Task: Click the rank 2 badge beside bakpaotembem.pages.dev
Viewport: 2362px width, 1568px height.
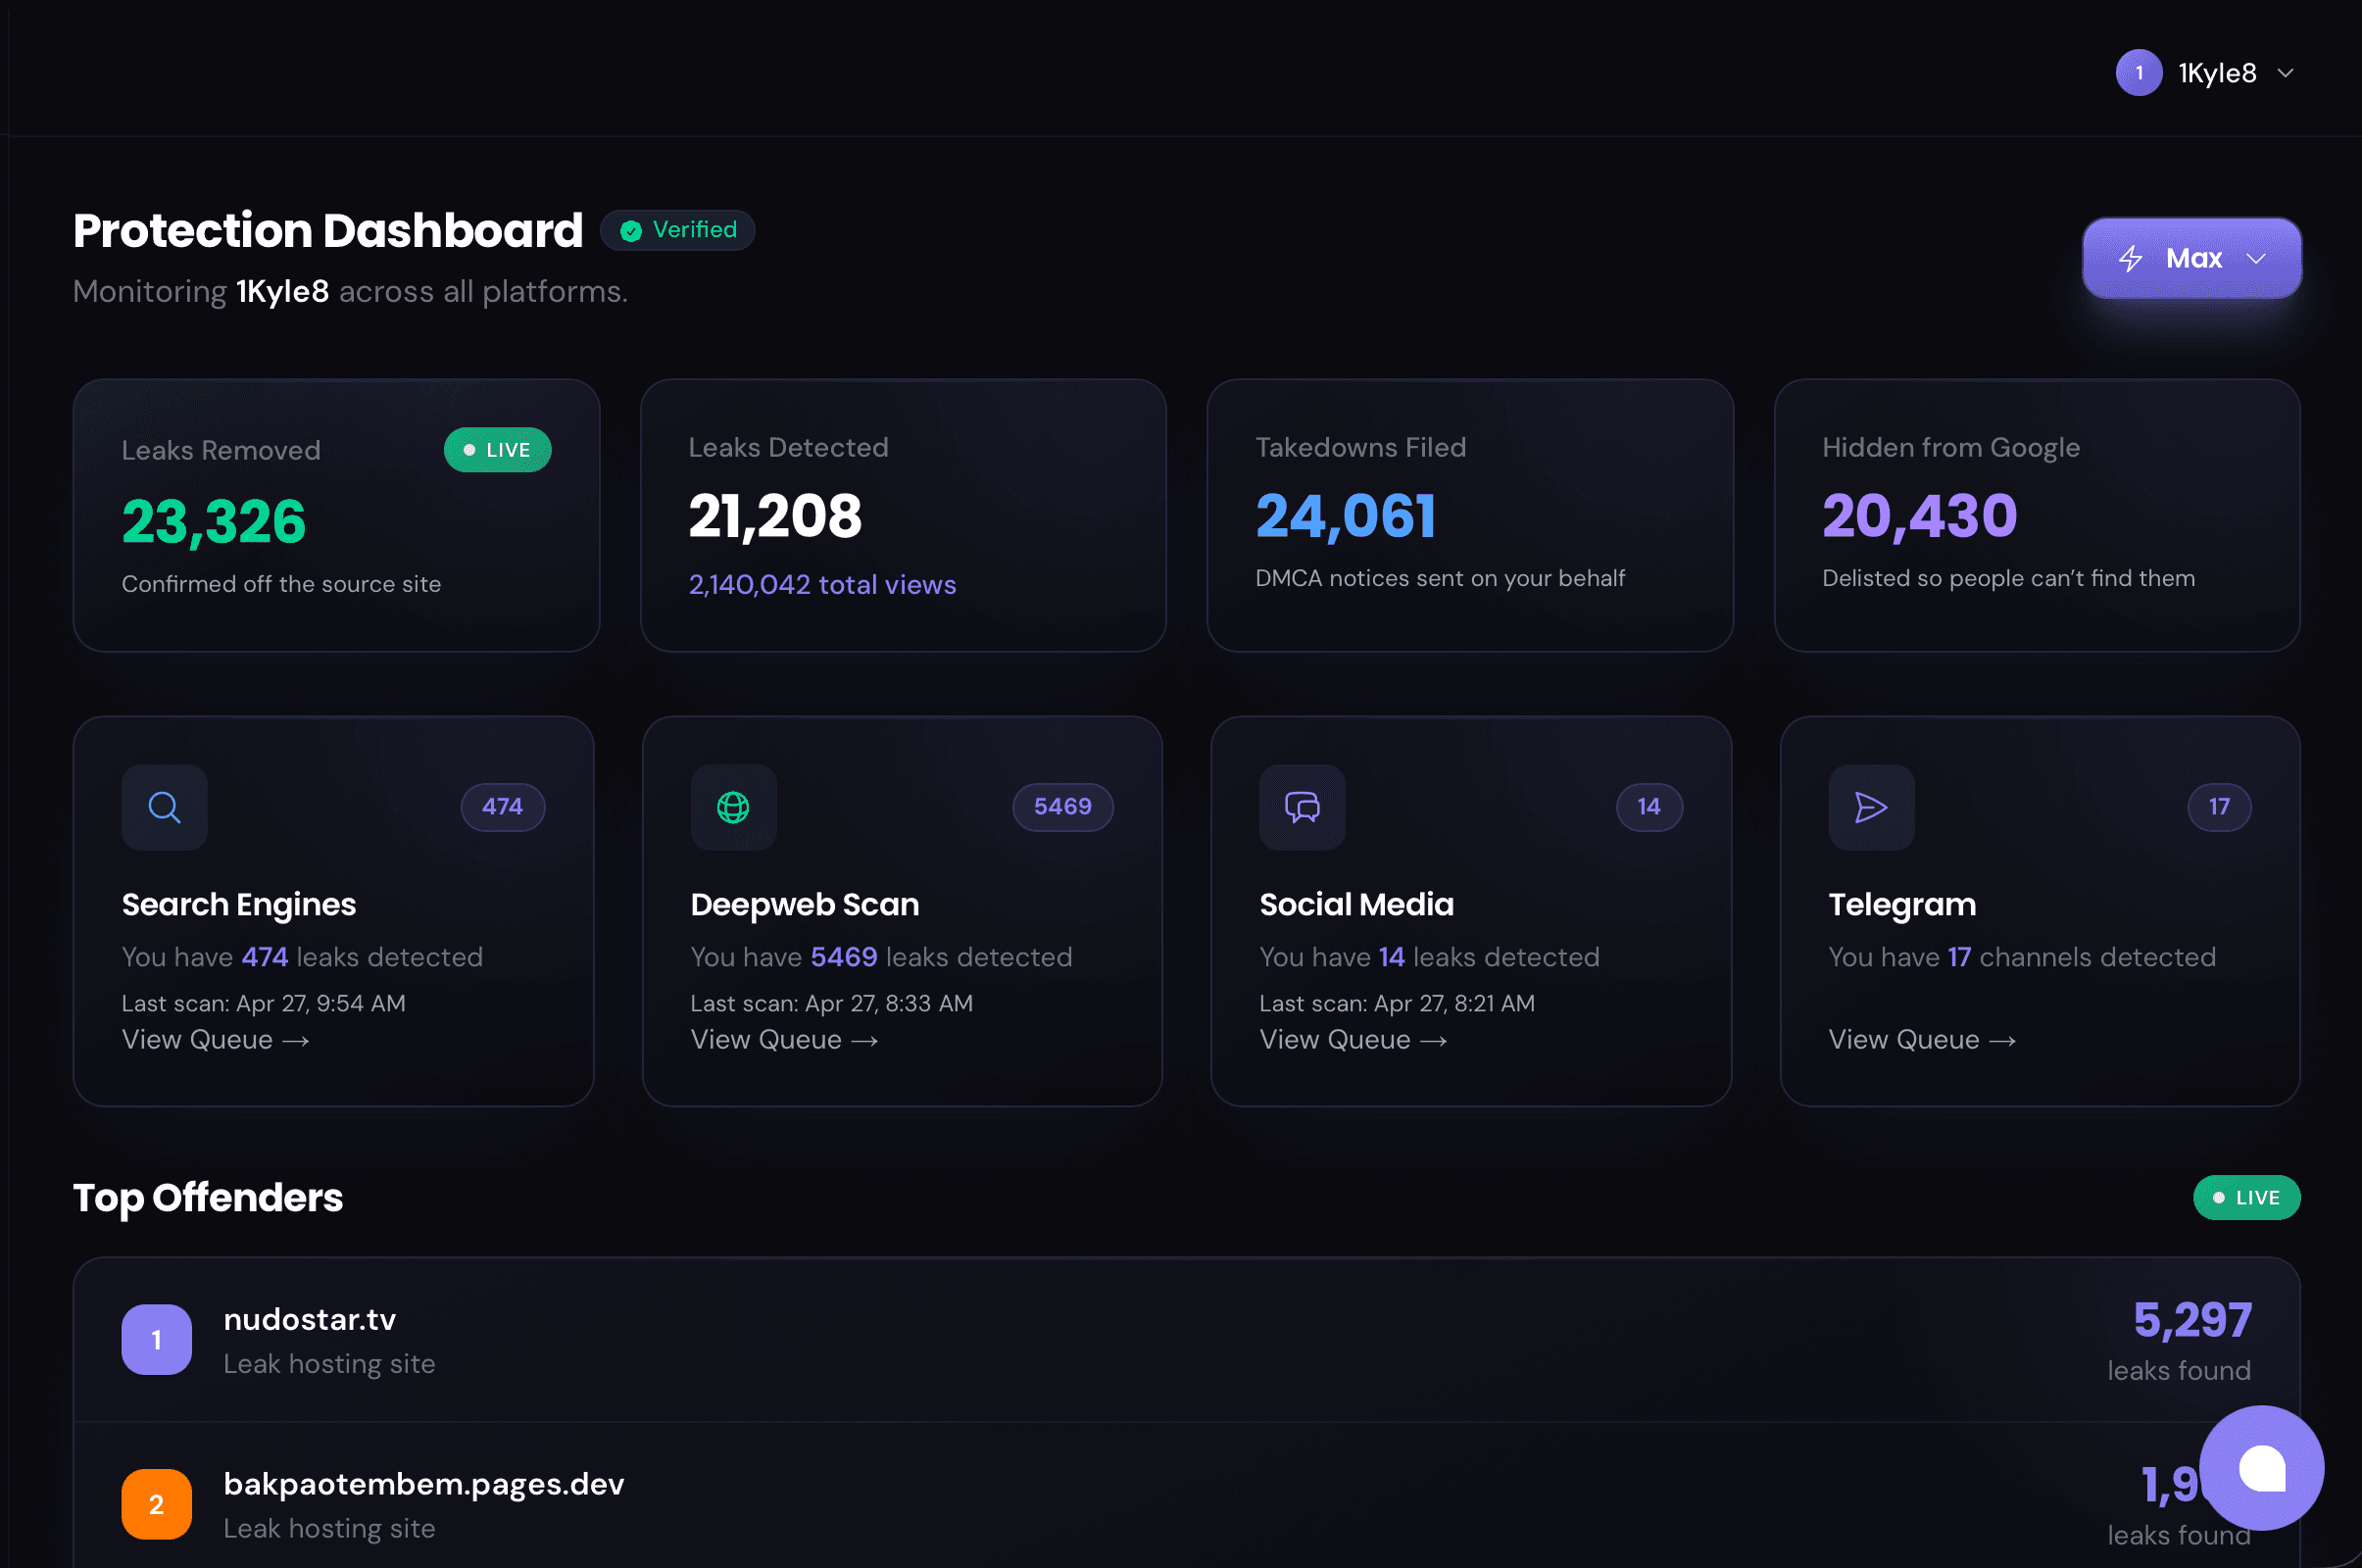Action: pyautogui.click(x=156, y=1504)
